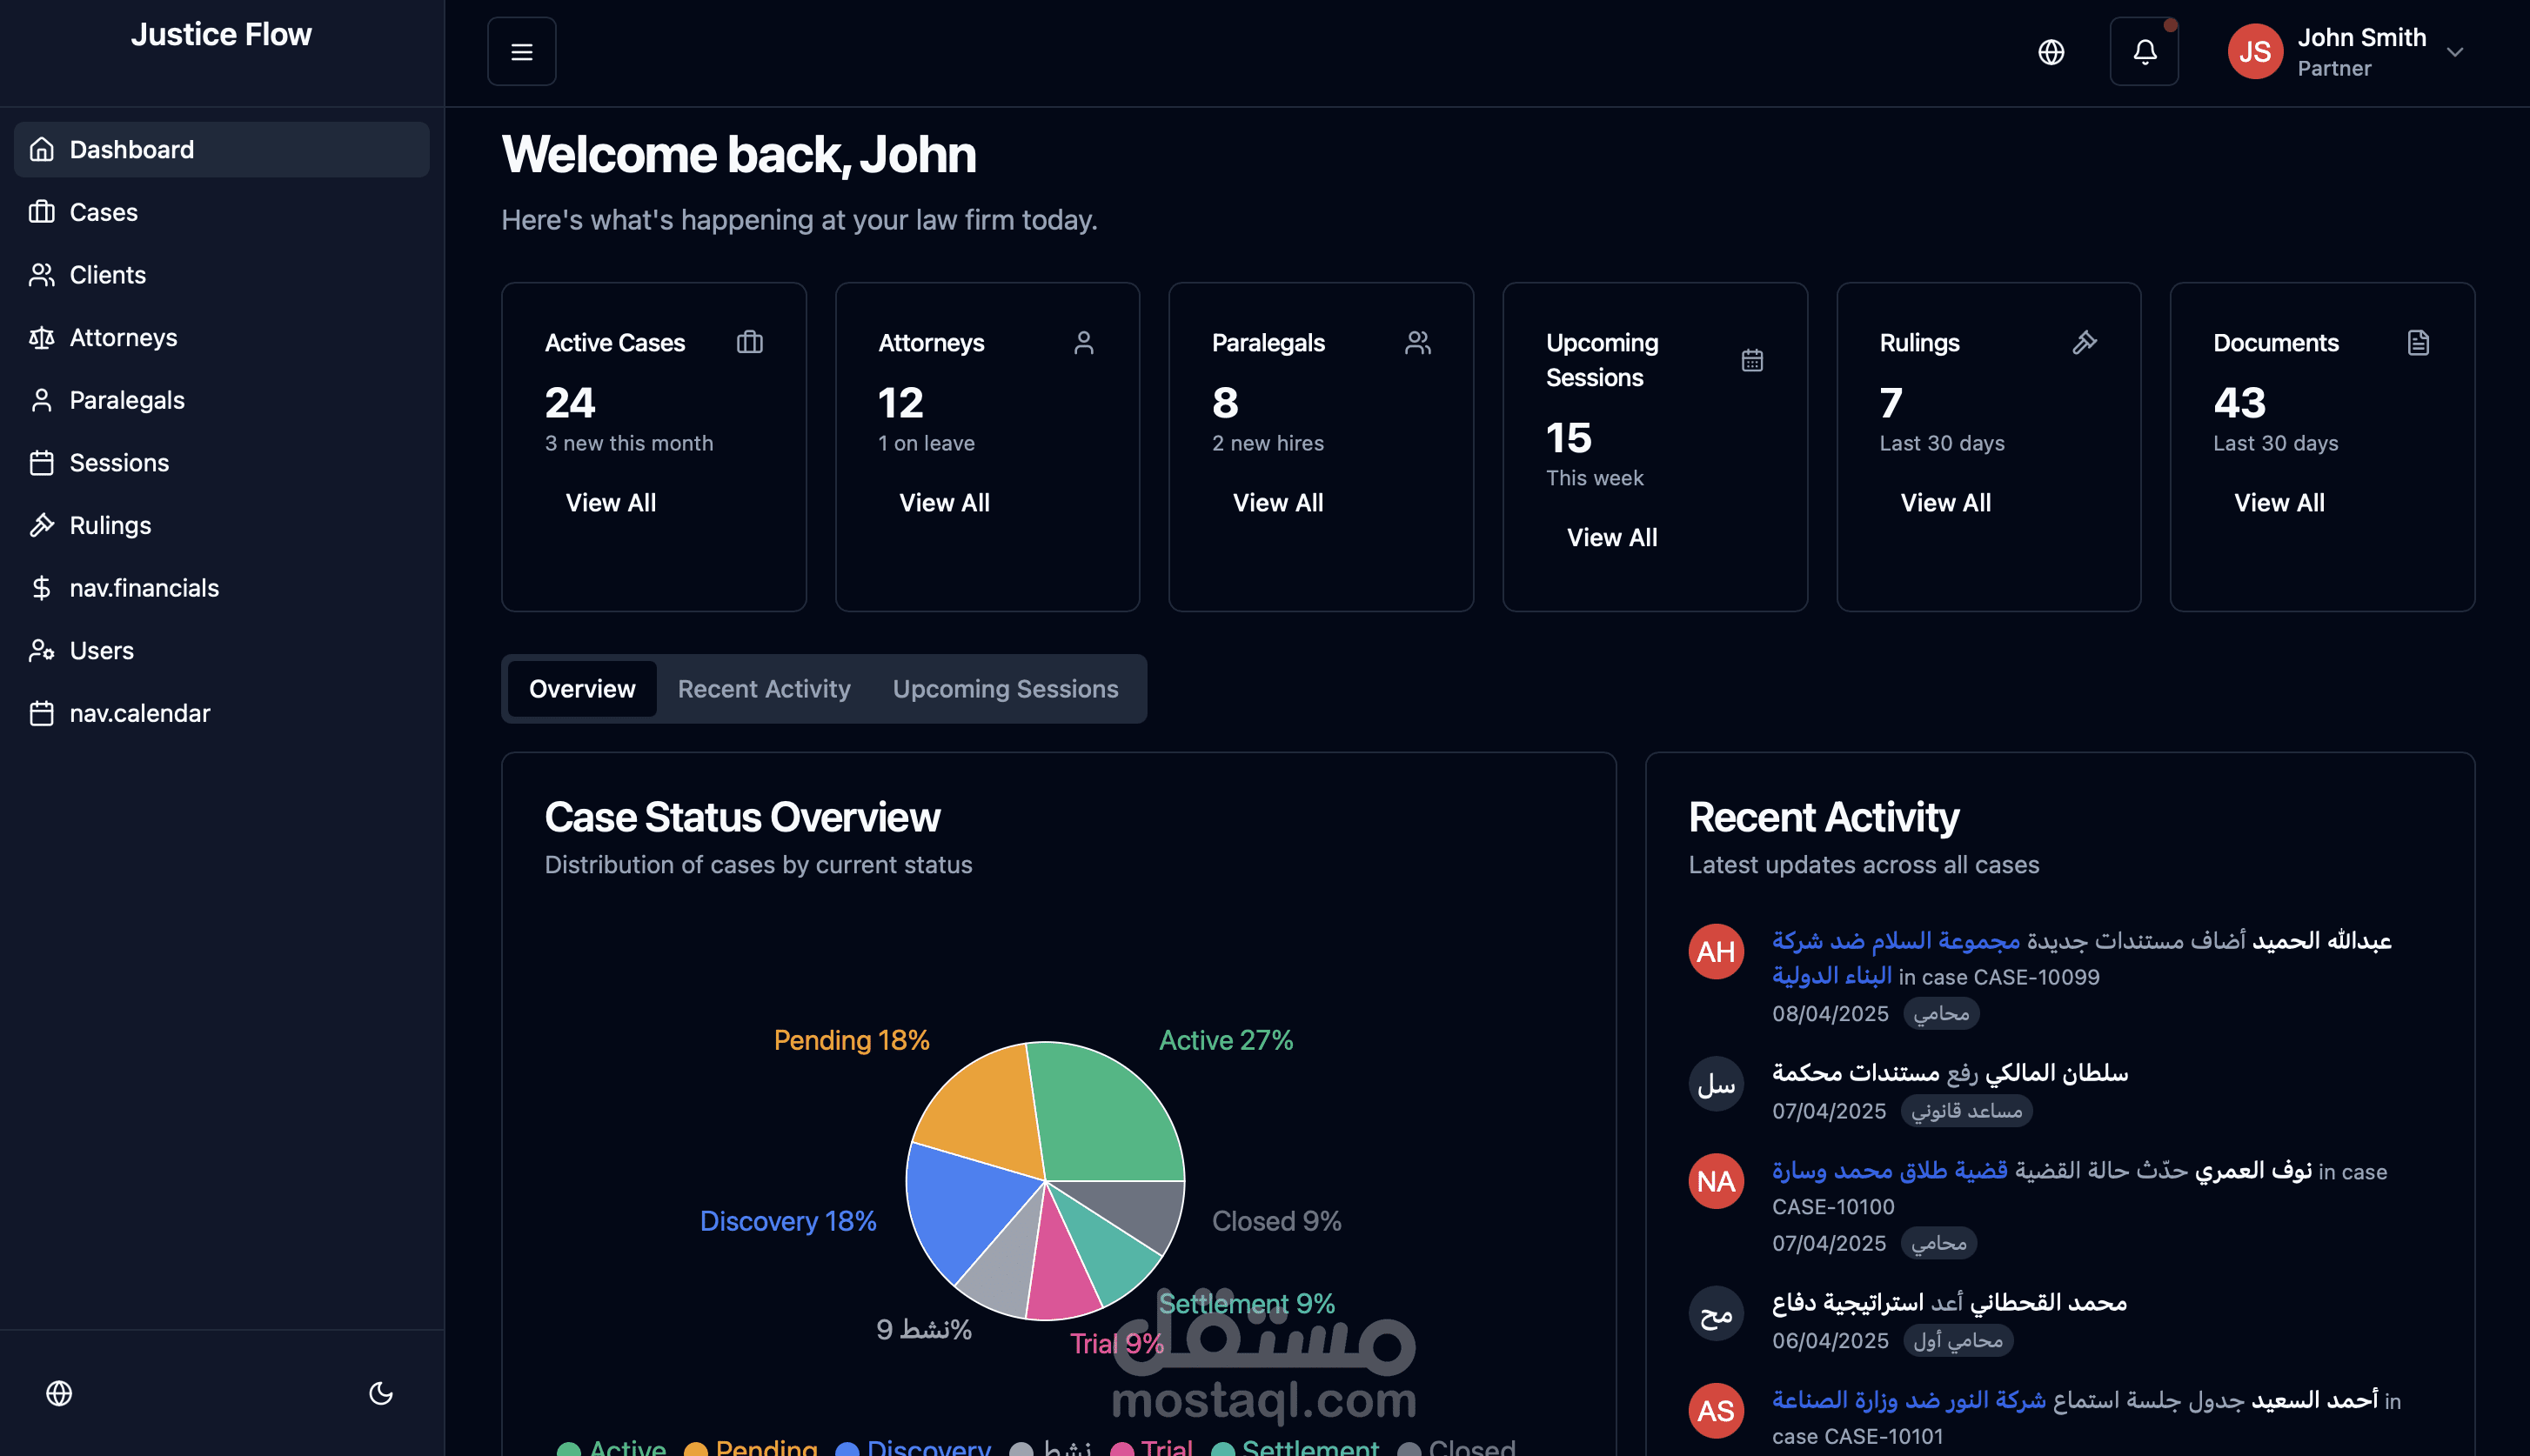Image resolution: width=2530 pixels, height=1456 pixels.
Task: Click the Upcoming Sessions card calendar icon
Action: pyautogui.click(x=1751, y=360)
